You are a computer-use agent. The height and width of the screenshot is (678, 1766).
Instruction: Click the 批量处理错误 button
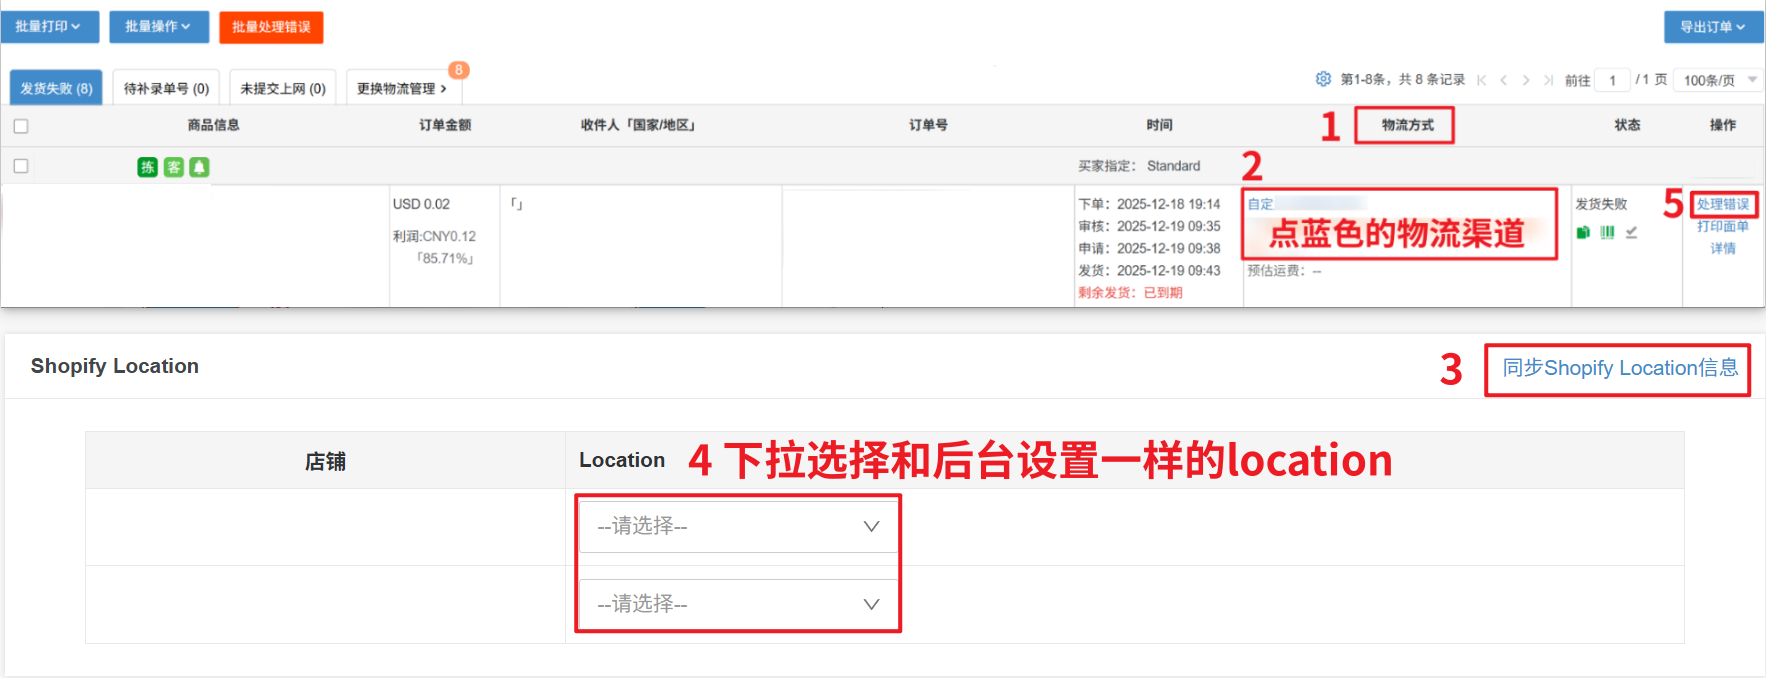[x=271, y=27]
